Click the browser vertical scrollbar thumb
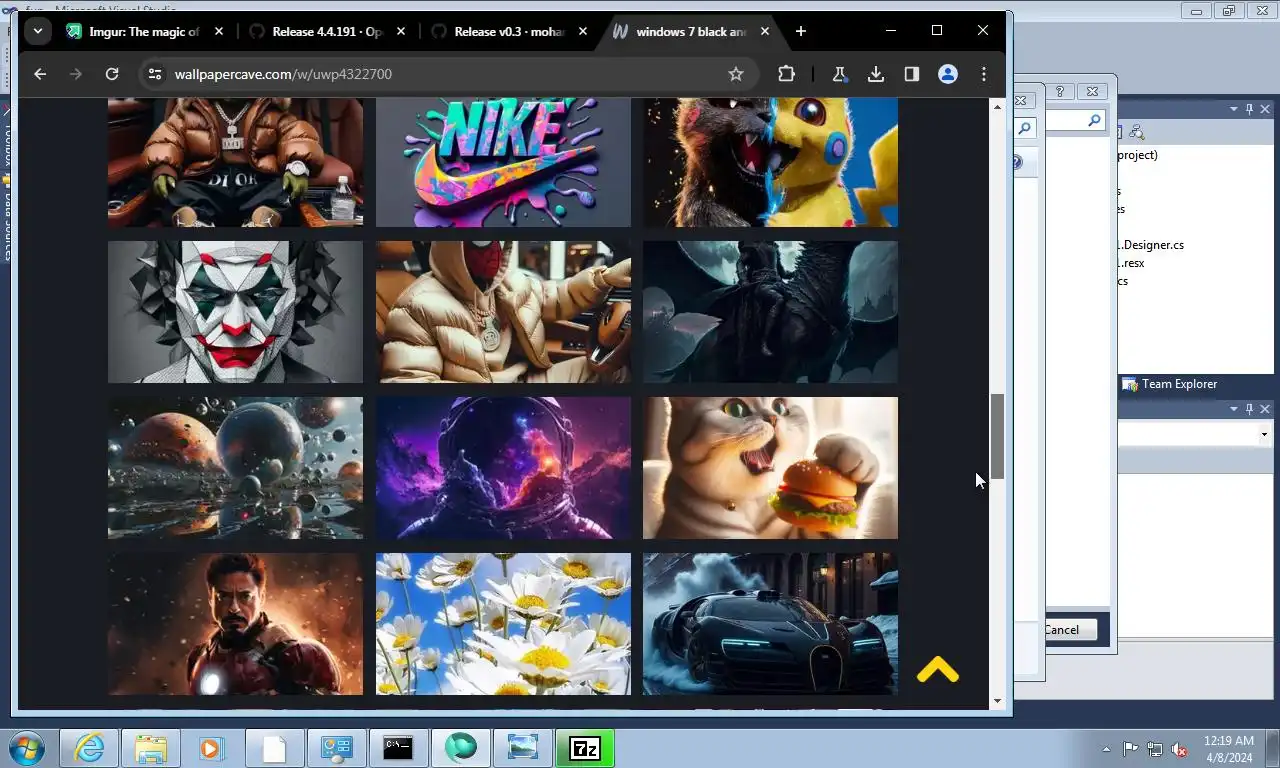The image size is (1280, 768). (997, 436)
